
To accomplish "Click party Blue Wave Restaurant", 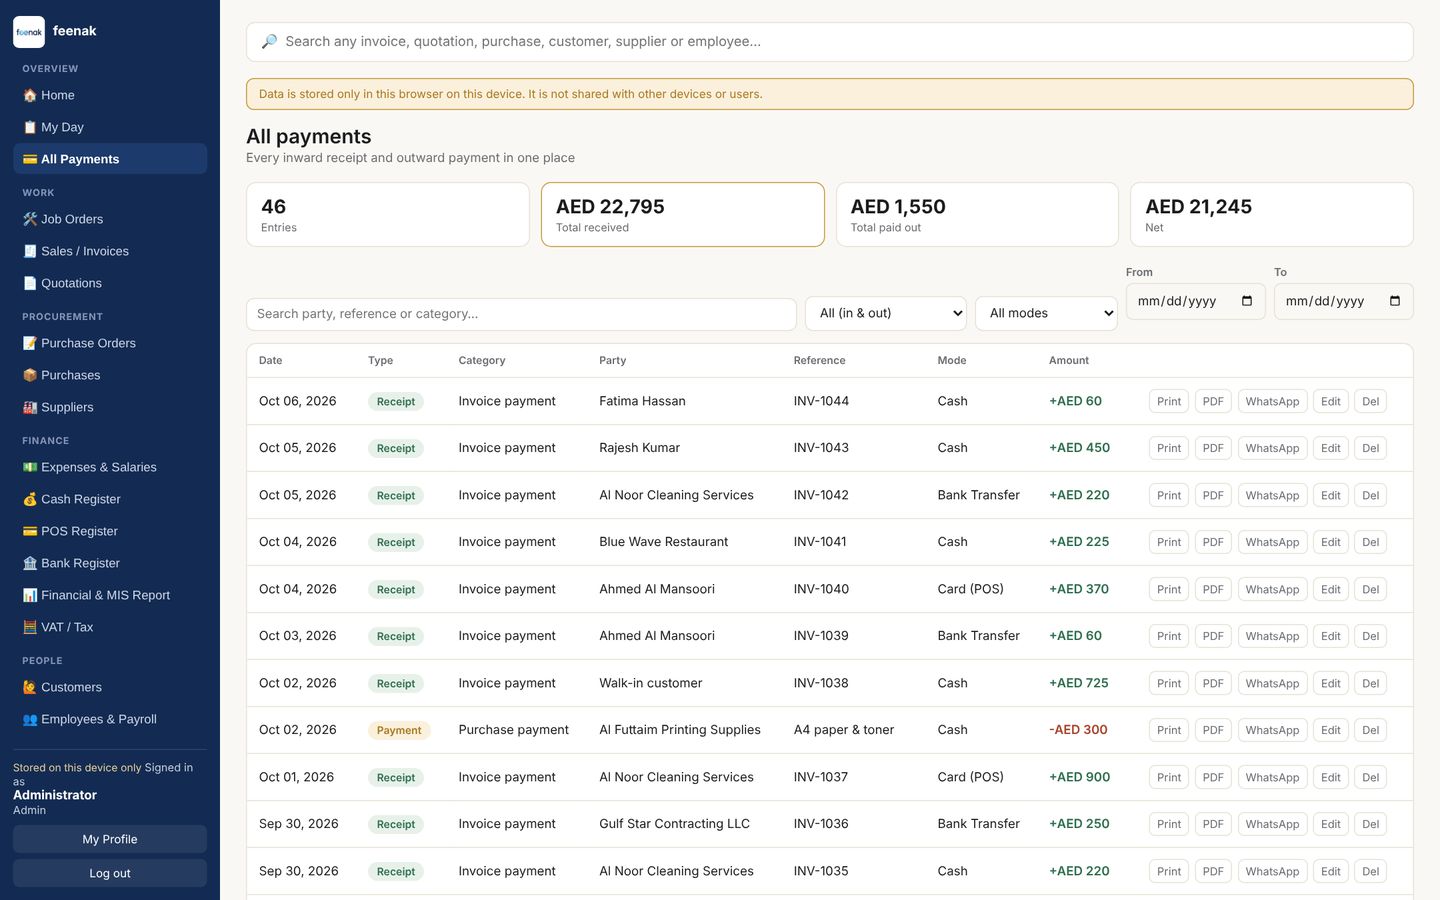I will (x=663, y=542).
